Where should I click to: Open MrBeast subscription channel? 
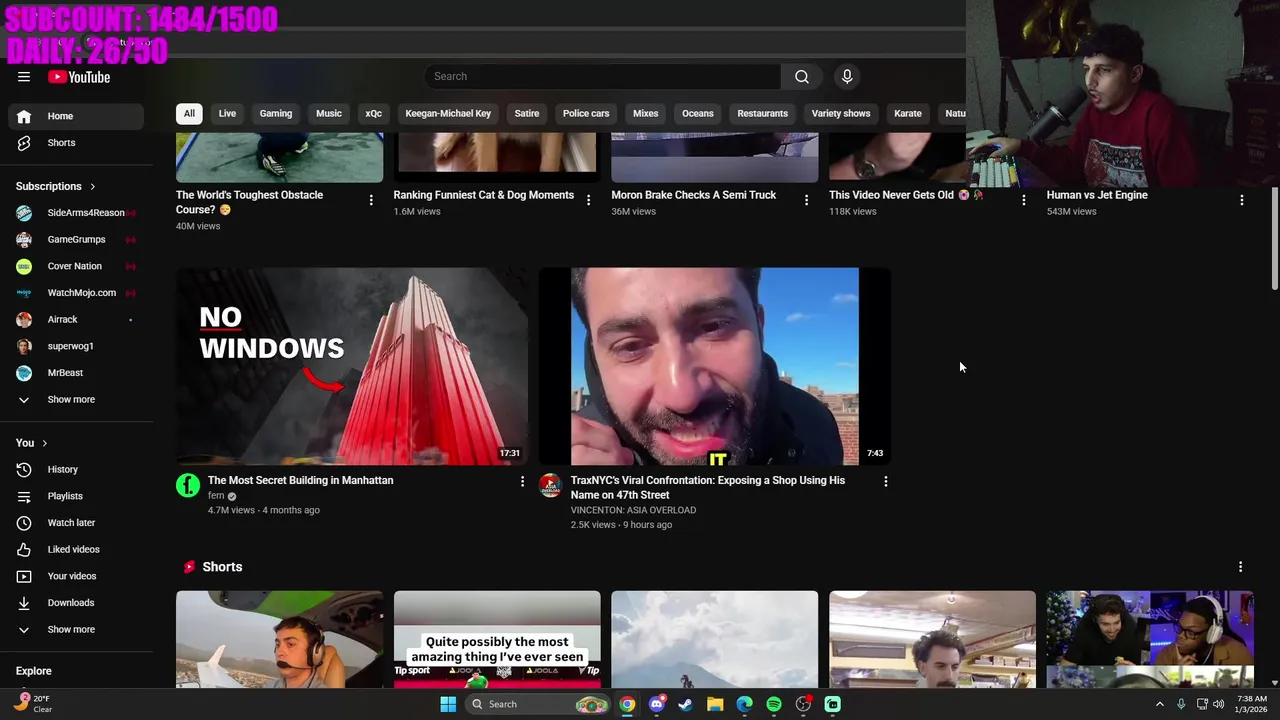point(76,373)
